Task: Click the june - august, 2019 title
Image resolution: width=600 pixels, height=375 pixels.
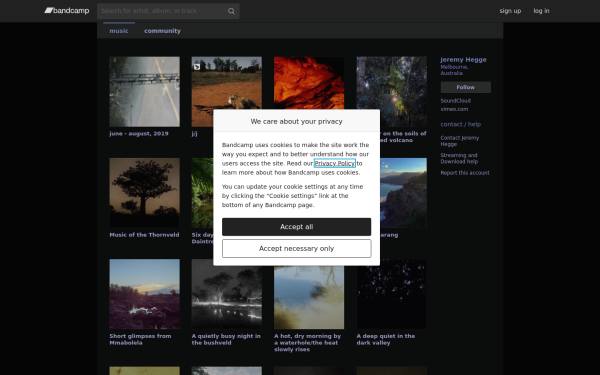Action: pyautogui.click(x=139, y=134)
